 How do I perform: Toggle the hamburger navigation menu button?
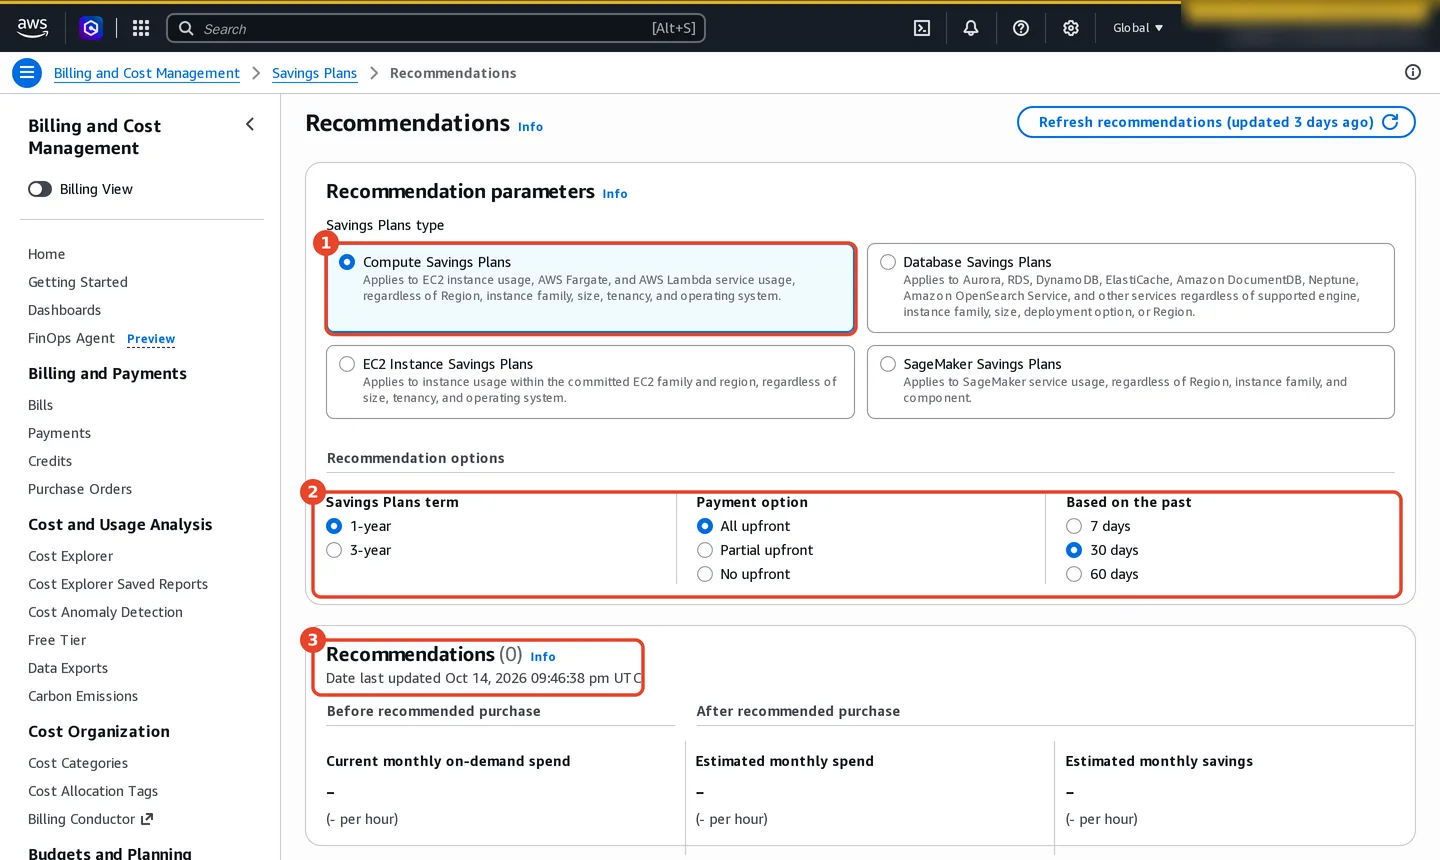27,73
